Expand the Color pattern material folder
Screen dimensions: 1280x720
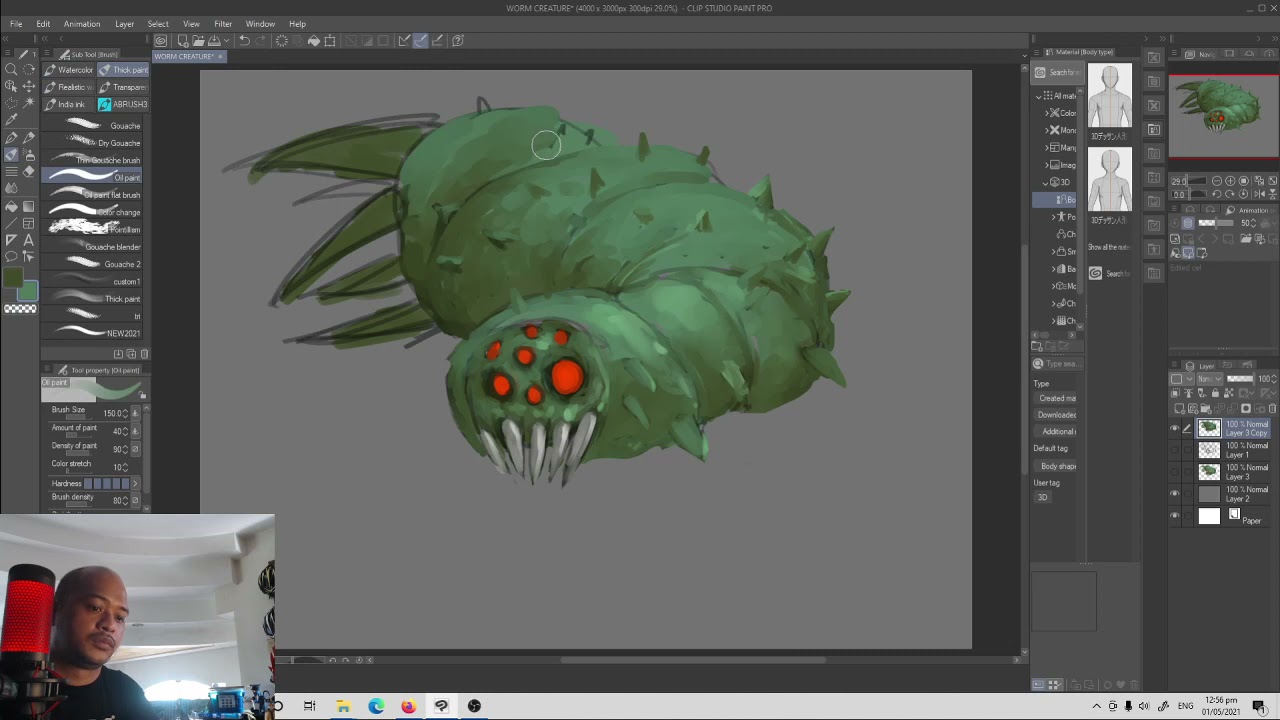coord(1047,113)
